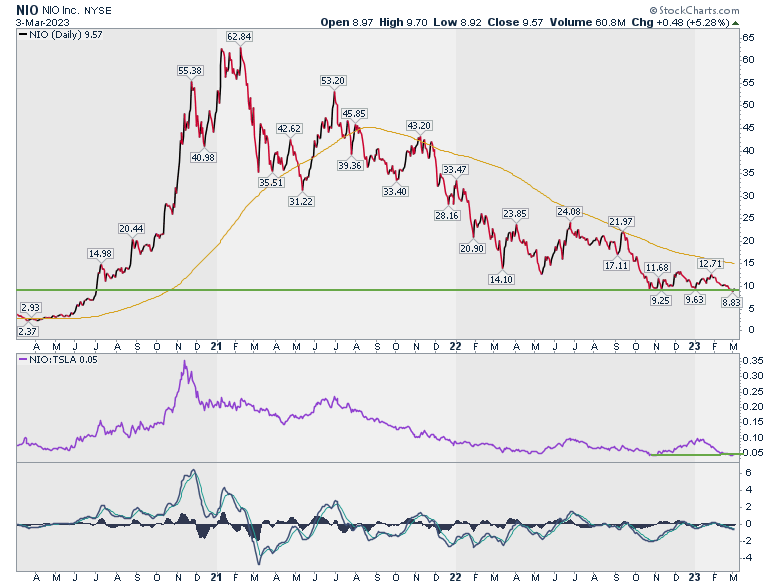780x586 pixels.
Task: Click the green up-arrow change indicator
Action: (735, 23)
